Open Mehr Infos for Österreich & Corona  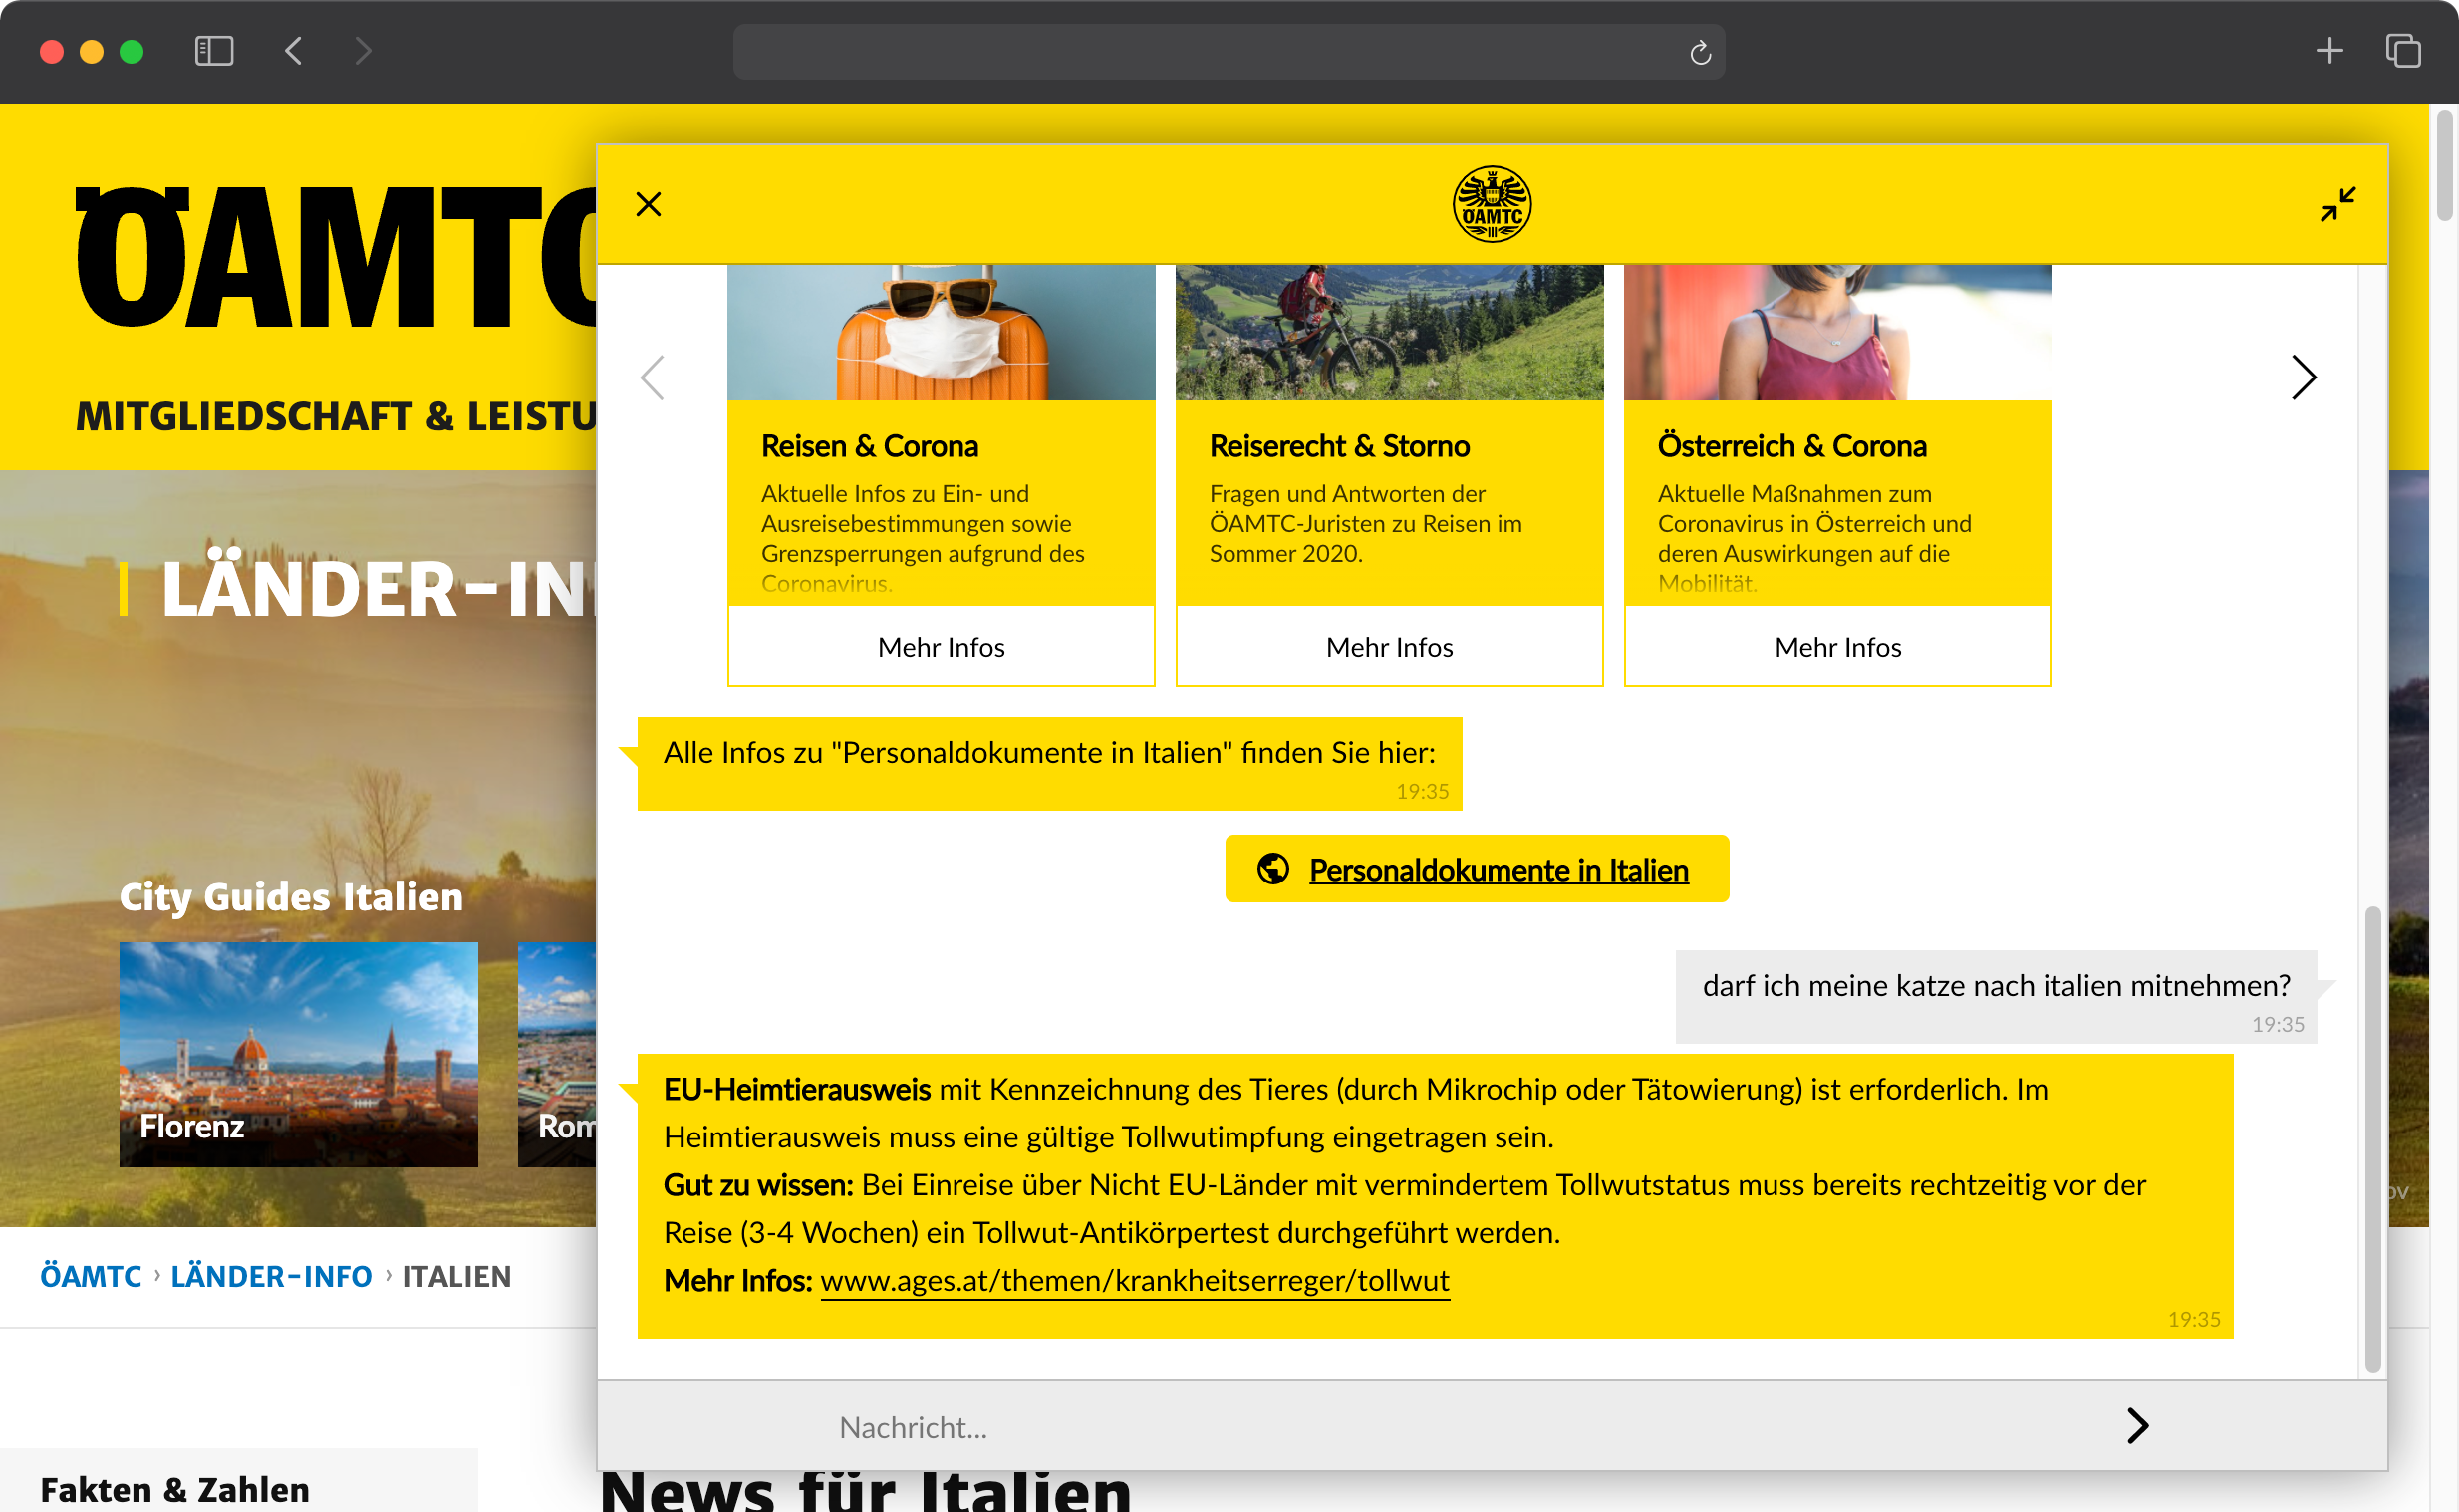point(1837,648)
